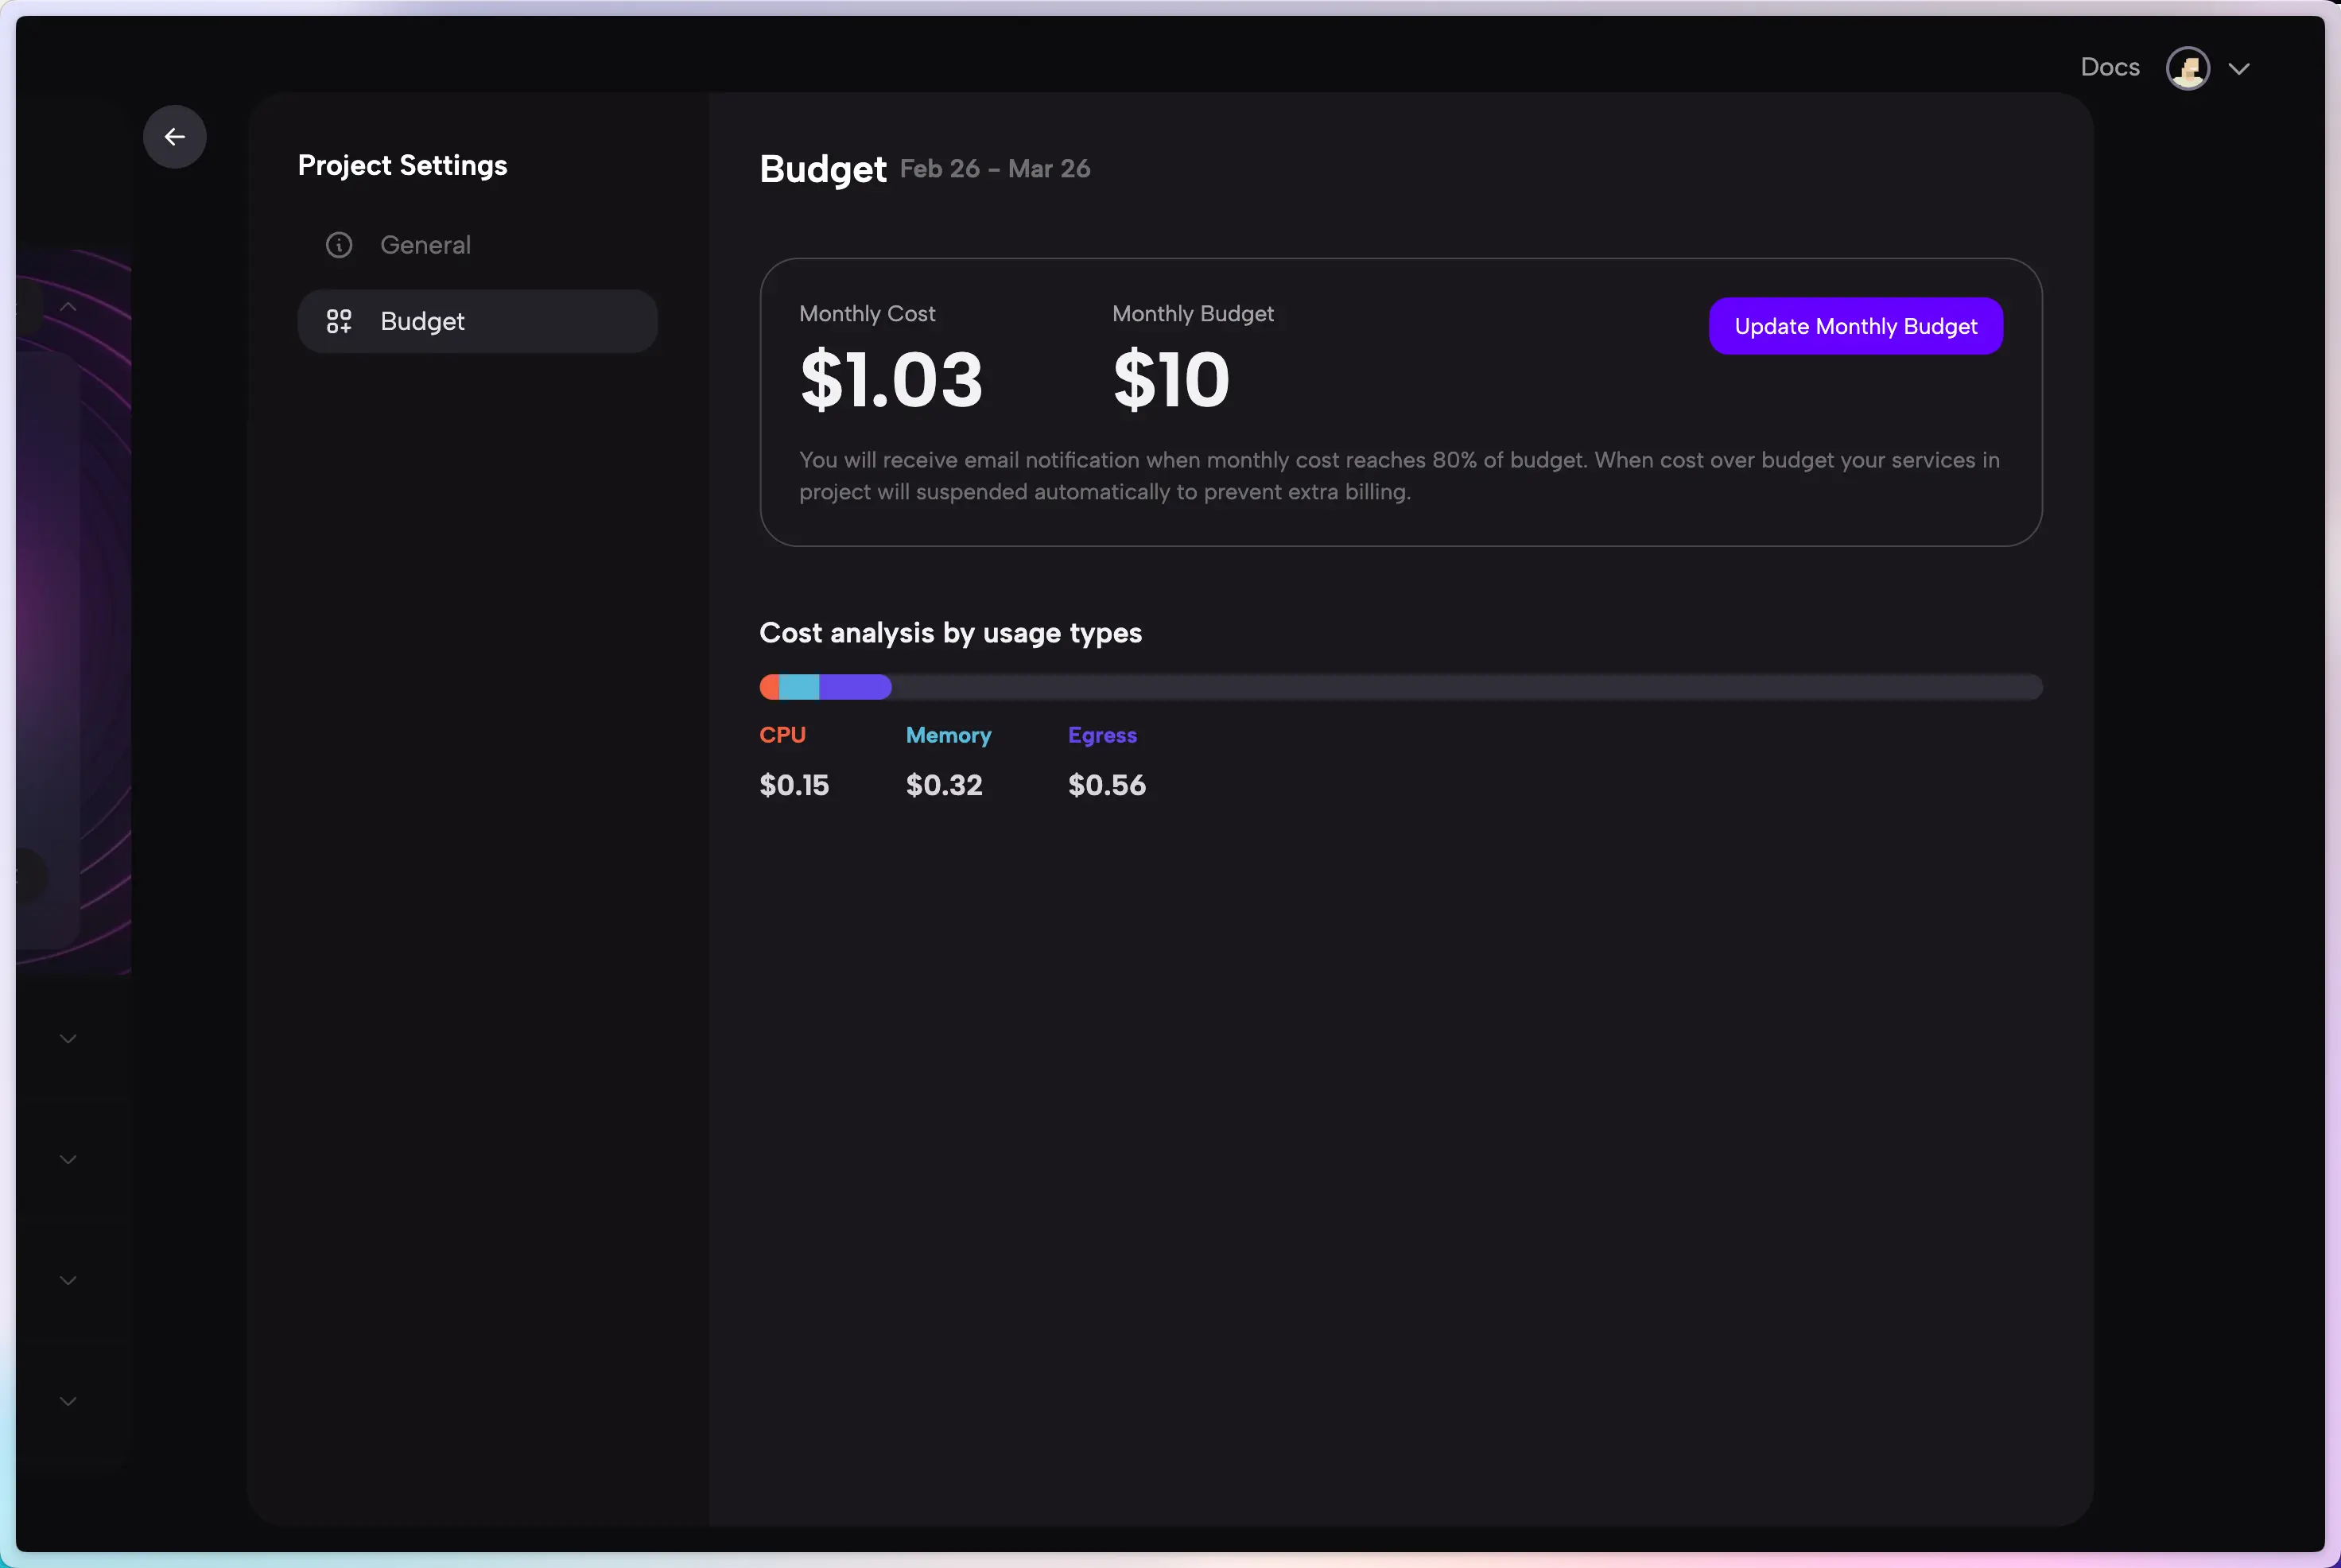Click Update Monthly Budget button
The image size is (2341, 1568).
tap(1855, 326)
